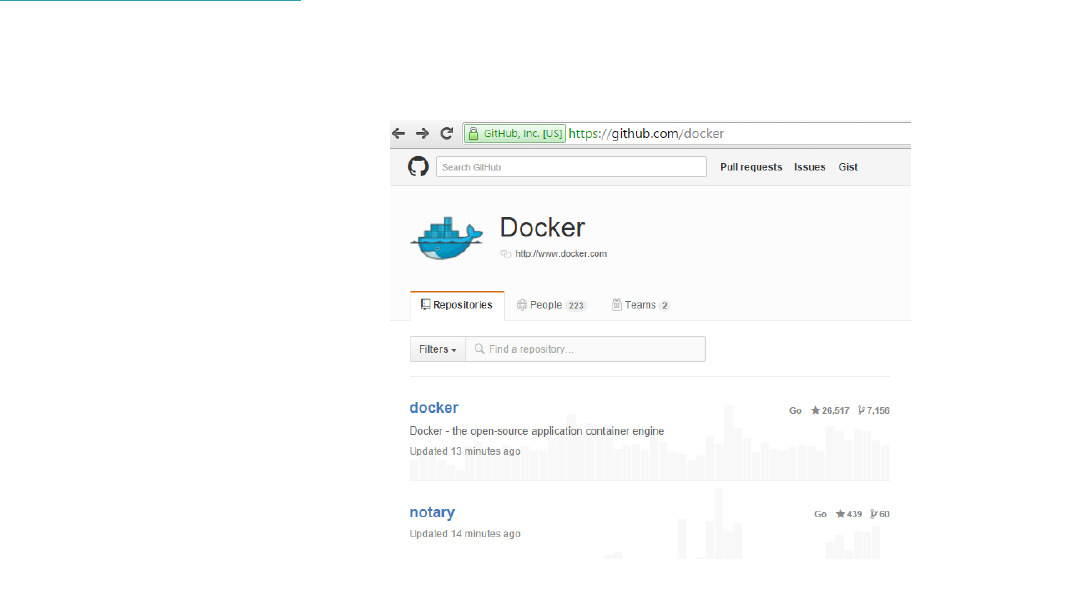This screenshot has width=1068, height=600.
Task: Click the star count 439 for notary
Action: point(849,514)
